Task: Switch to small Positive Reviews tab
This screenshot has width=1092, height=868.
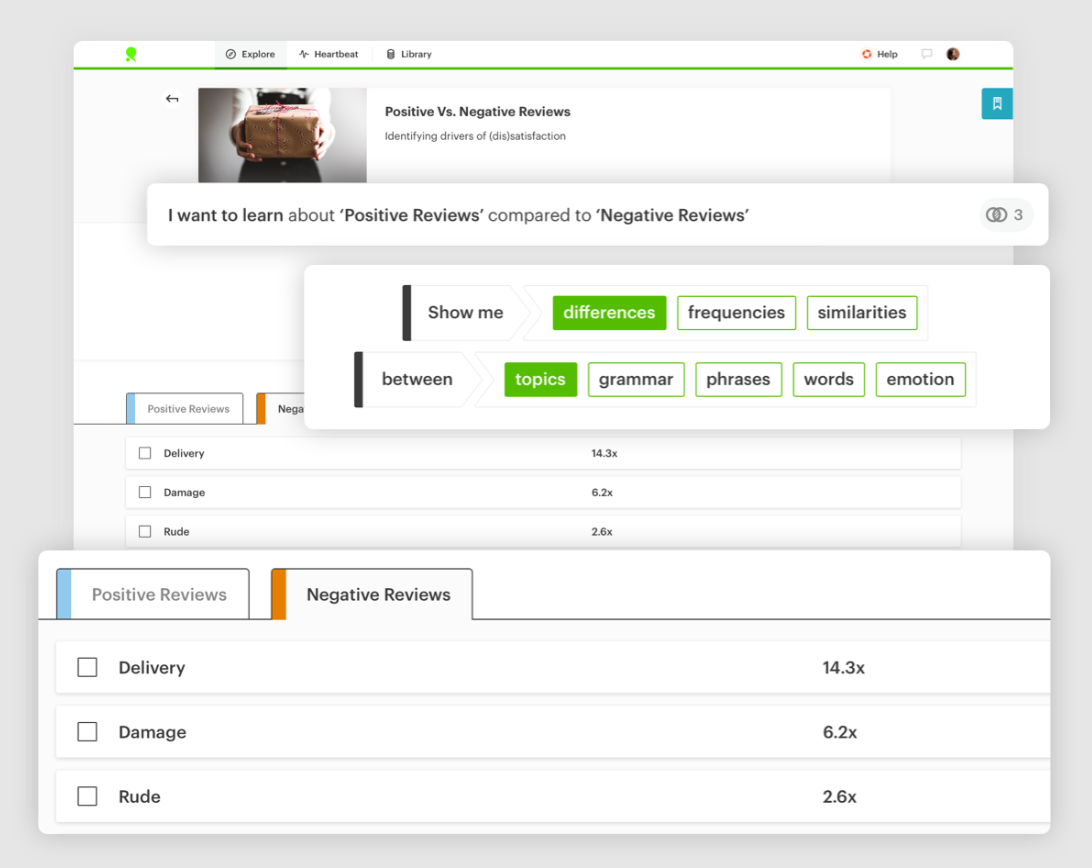Action: click(185, 409)
